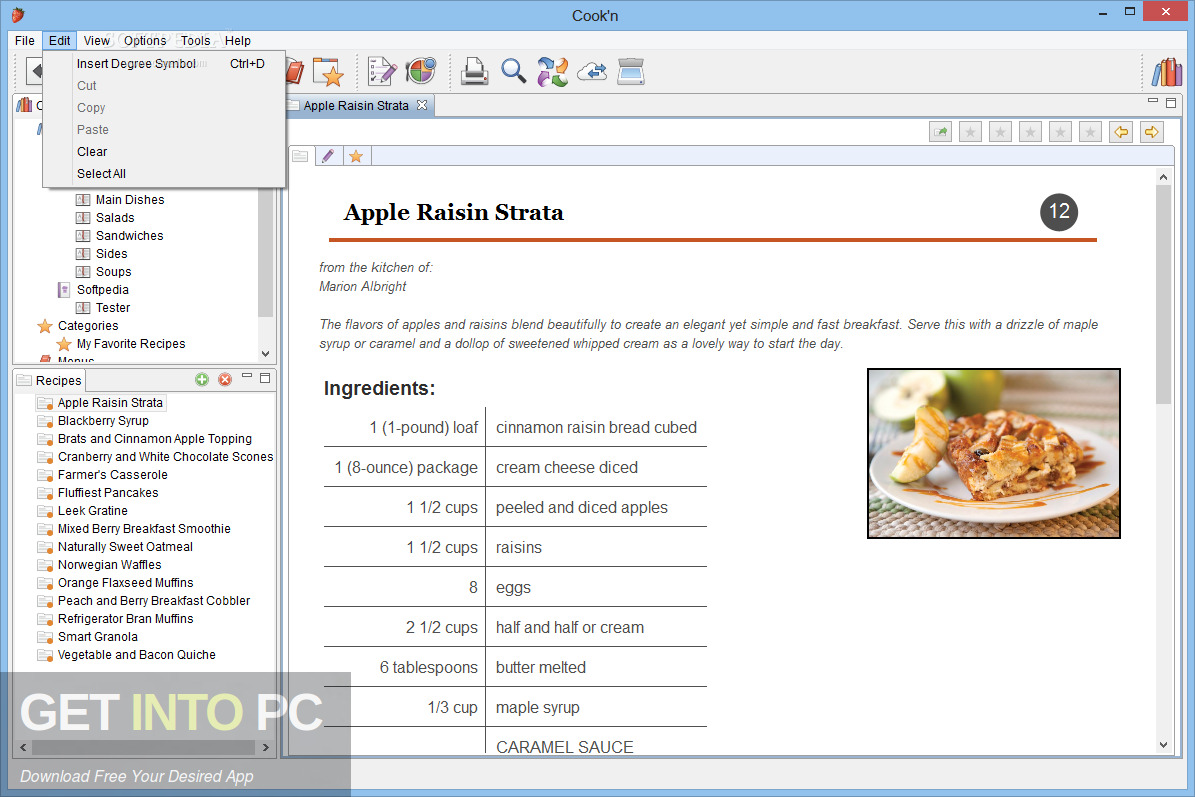Click the cloud sync icon
This screenshot has height=797, width=1195.
(x=591, y=71)
